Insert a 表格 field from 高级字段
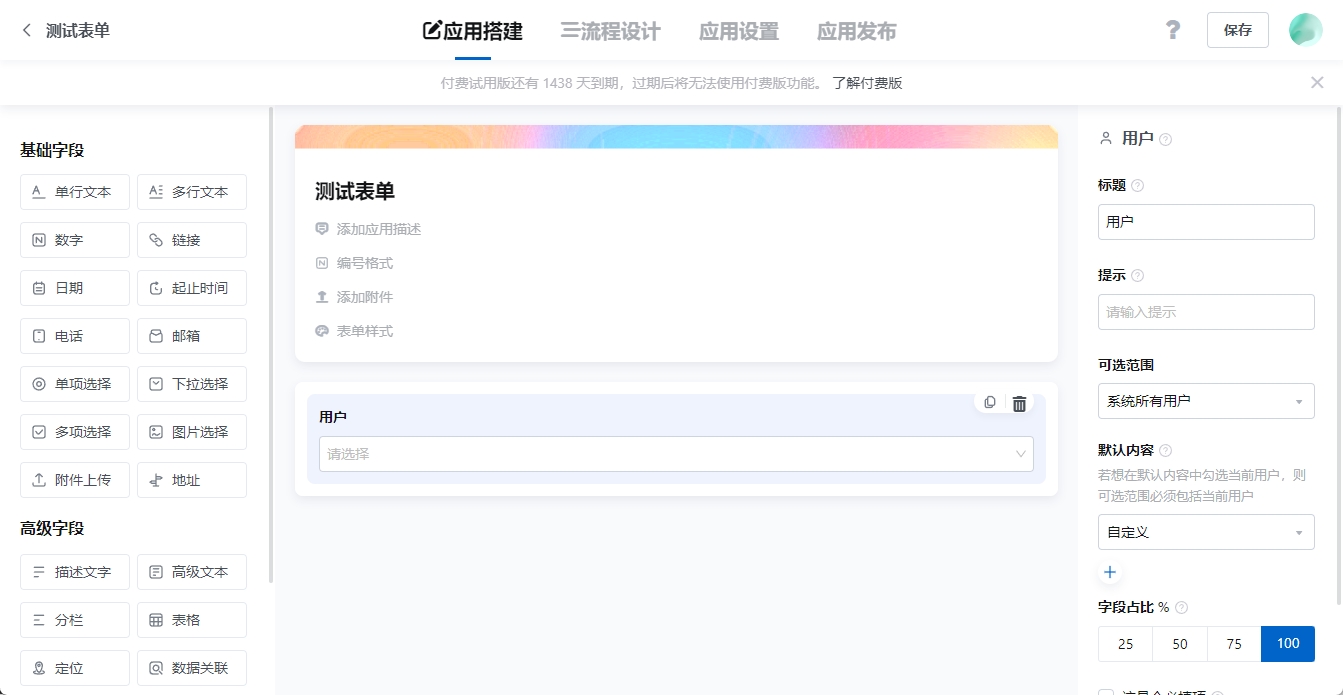Viewport: 1343px width, 695px height. (191, 619)
